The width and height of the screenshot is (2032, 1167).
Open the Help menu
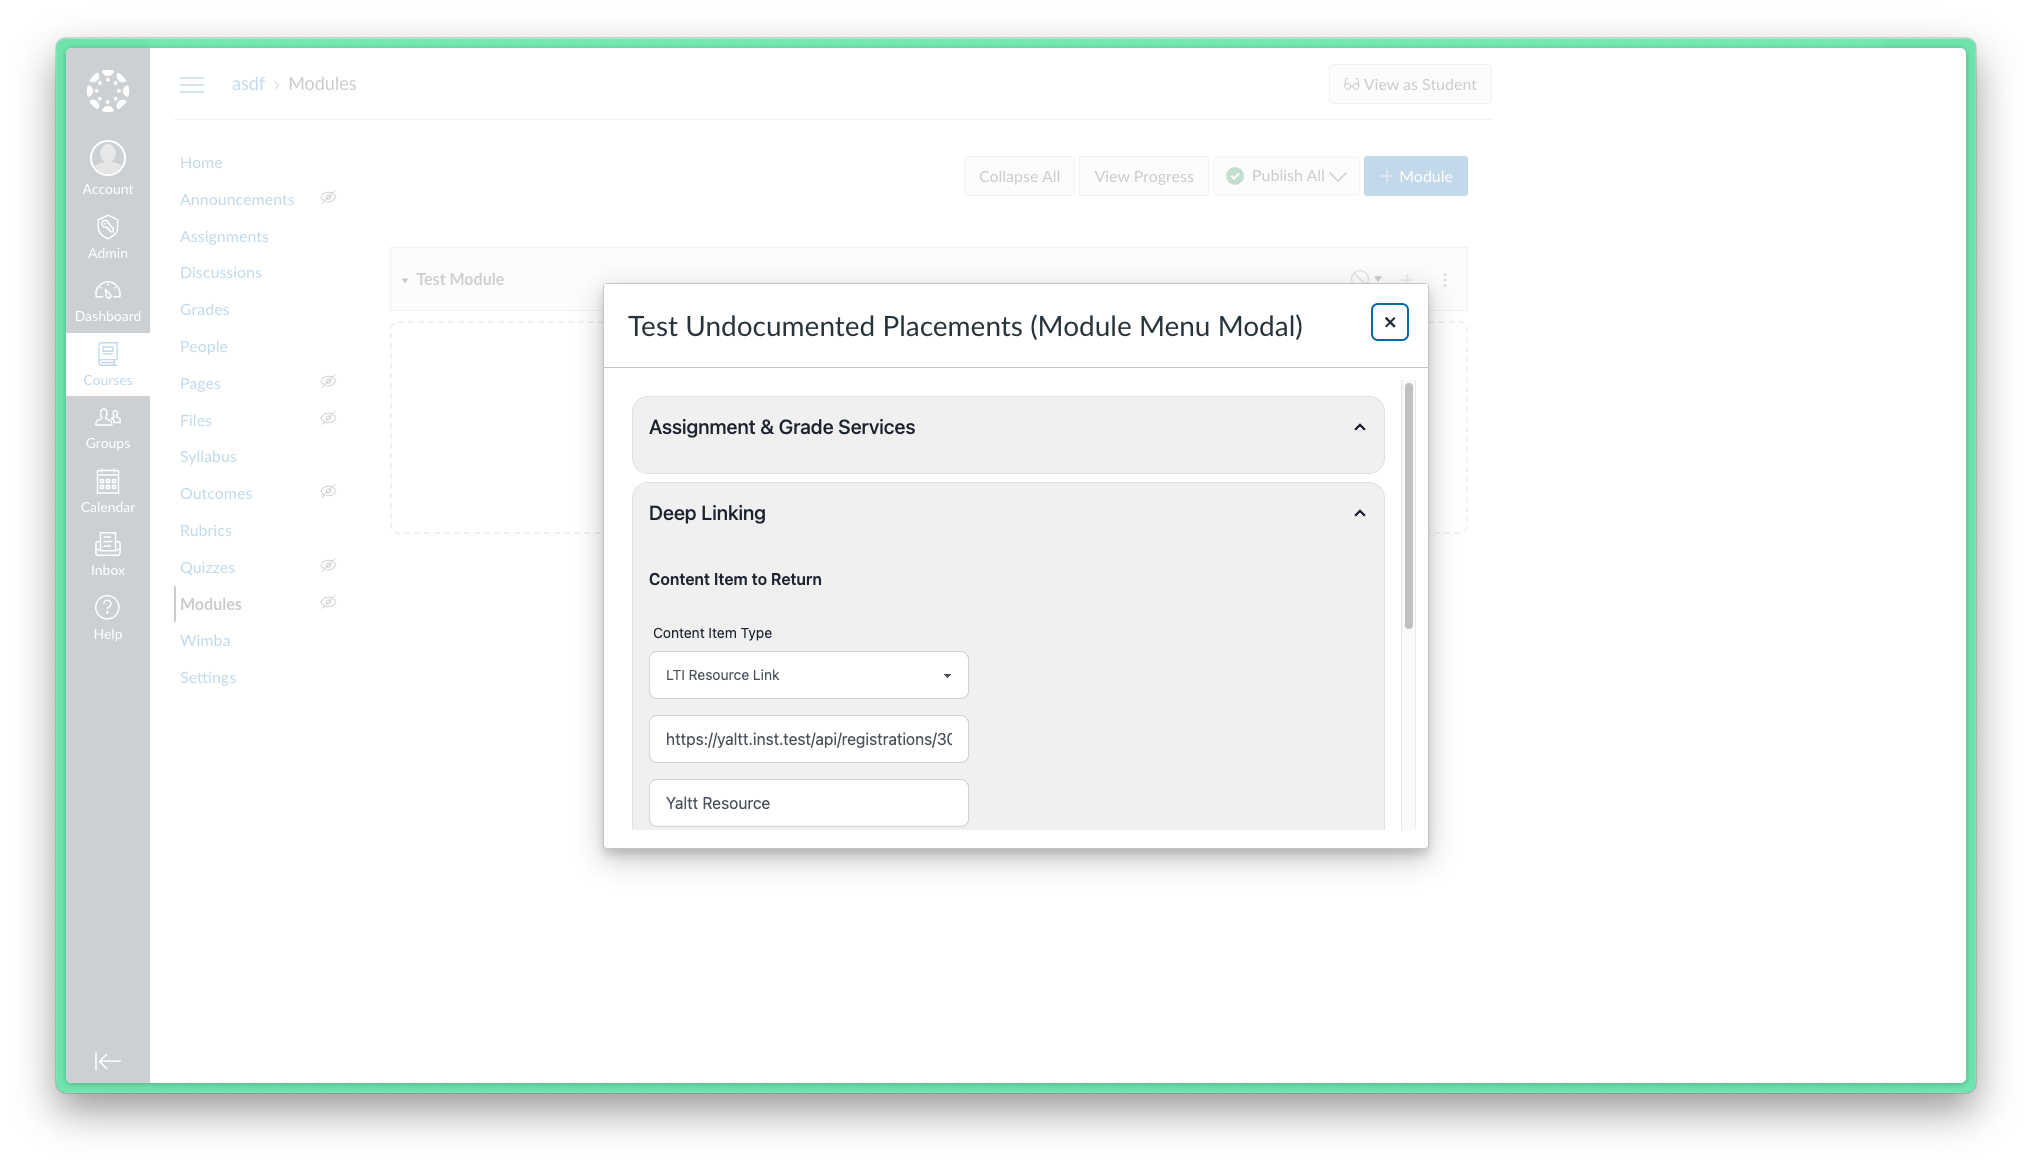click(107, 616)
